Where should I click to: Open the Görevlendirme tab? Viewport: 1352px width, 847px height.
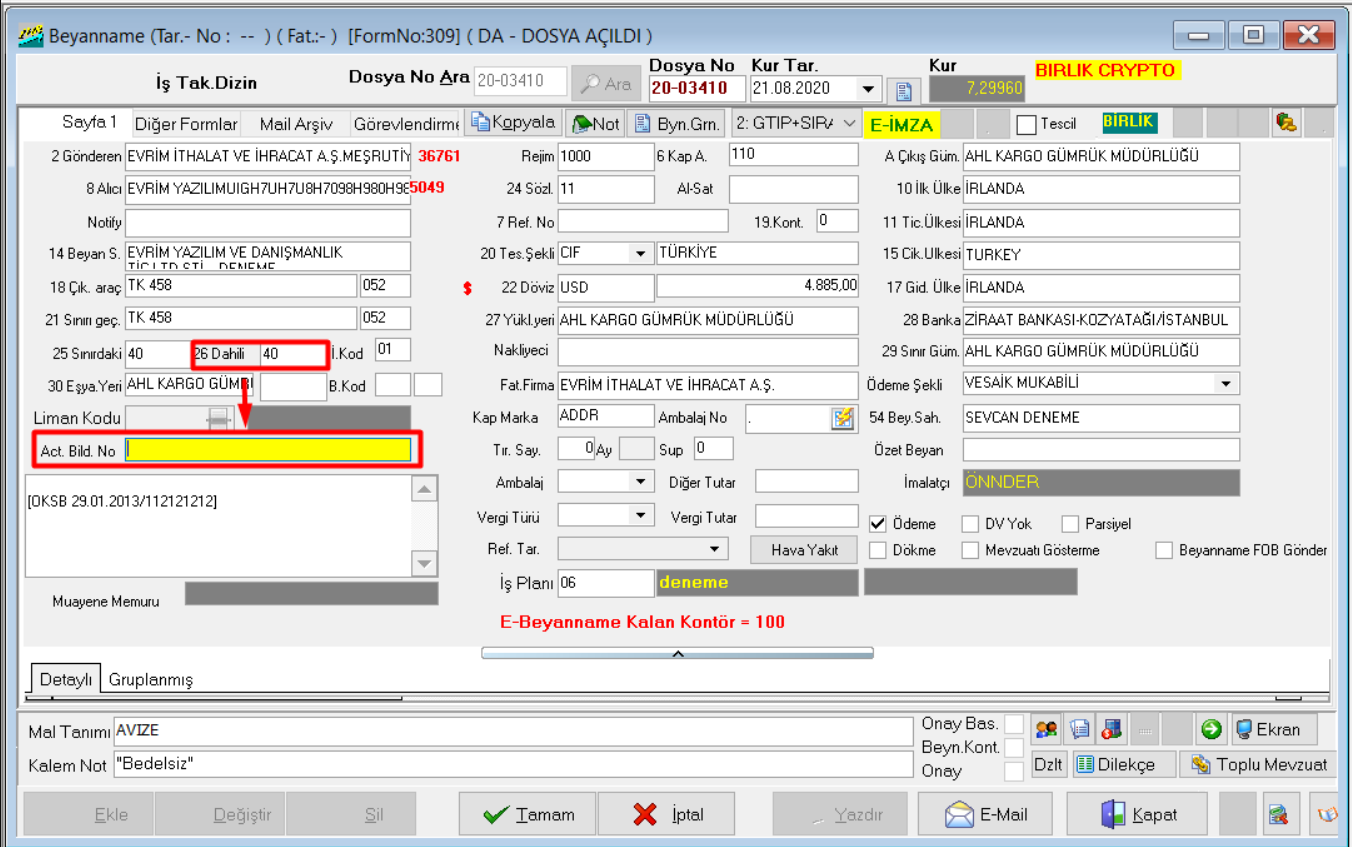tap(406, 124)
